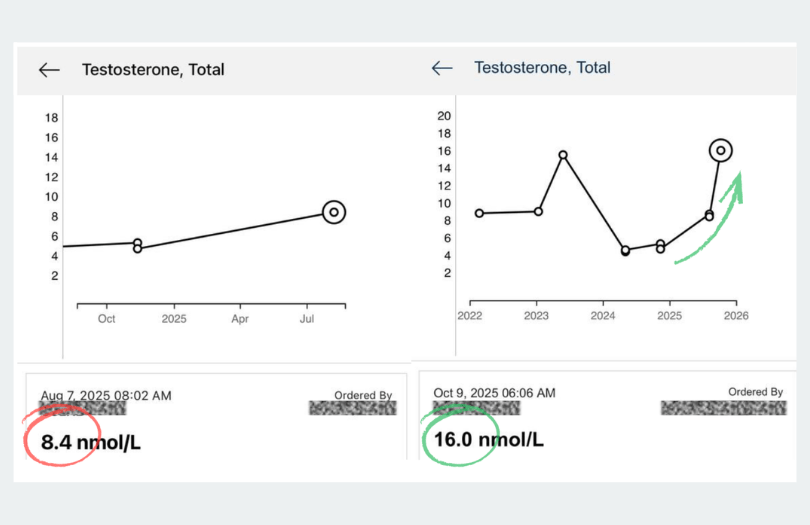
Task: Click the blurred name under left Ordered By
Action: (x=353, y=408)
